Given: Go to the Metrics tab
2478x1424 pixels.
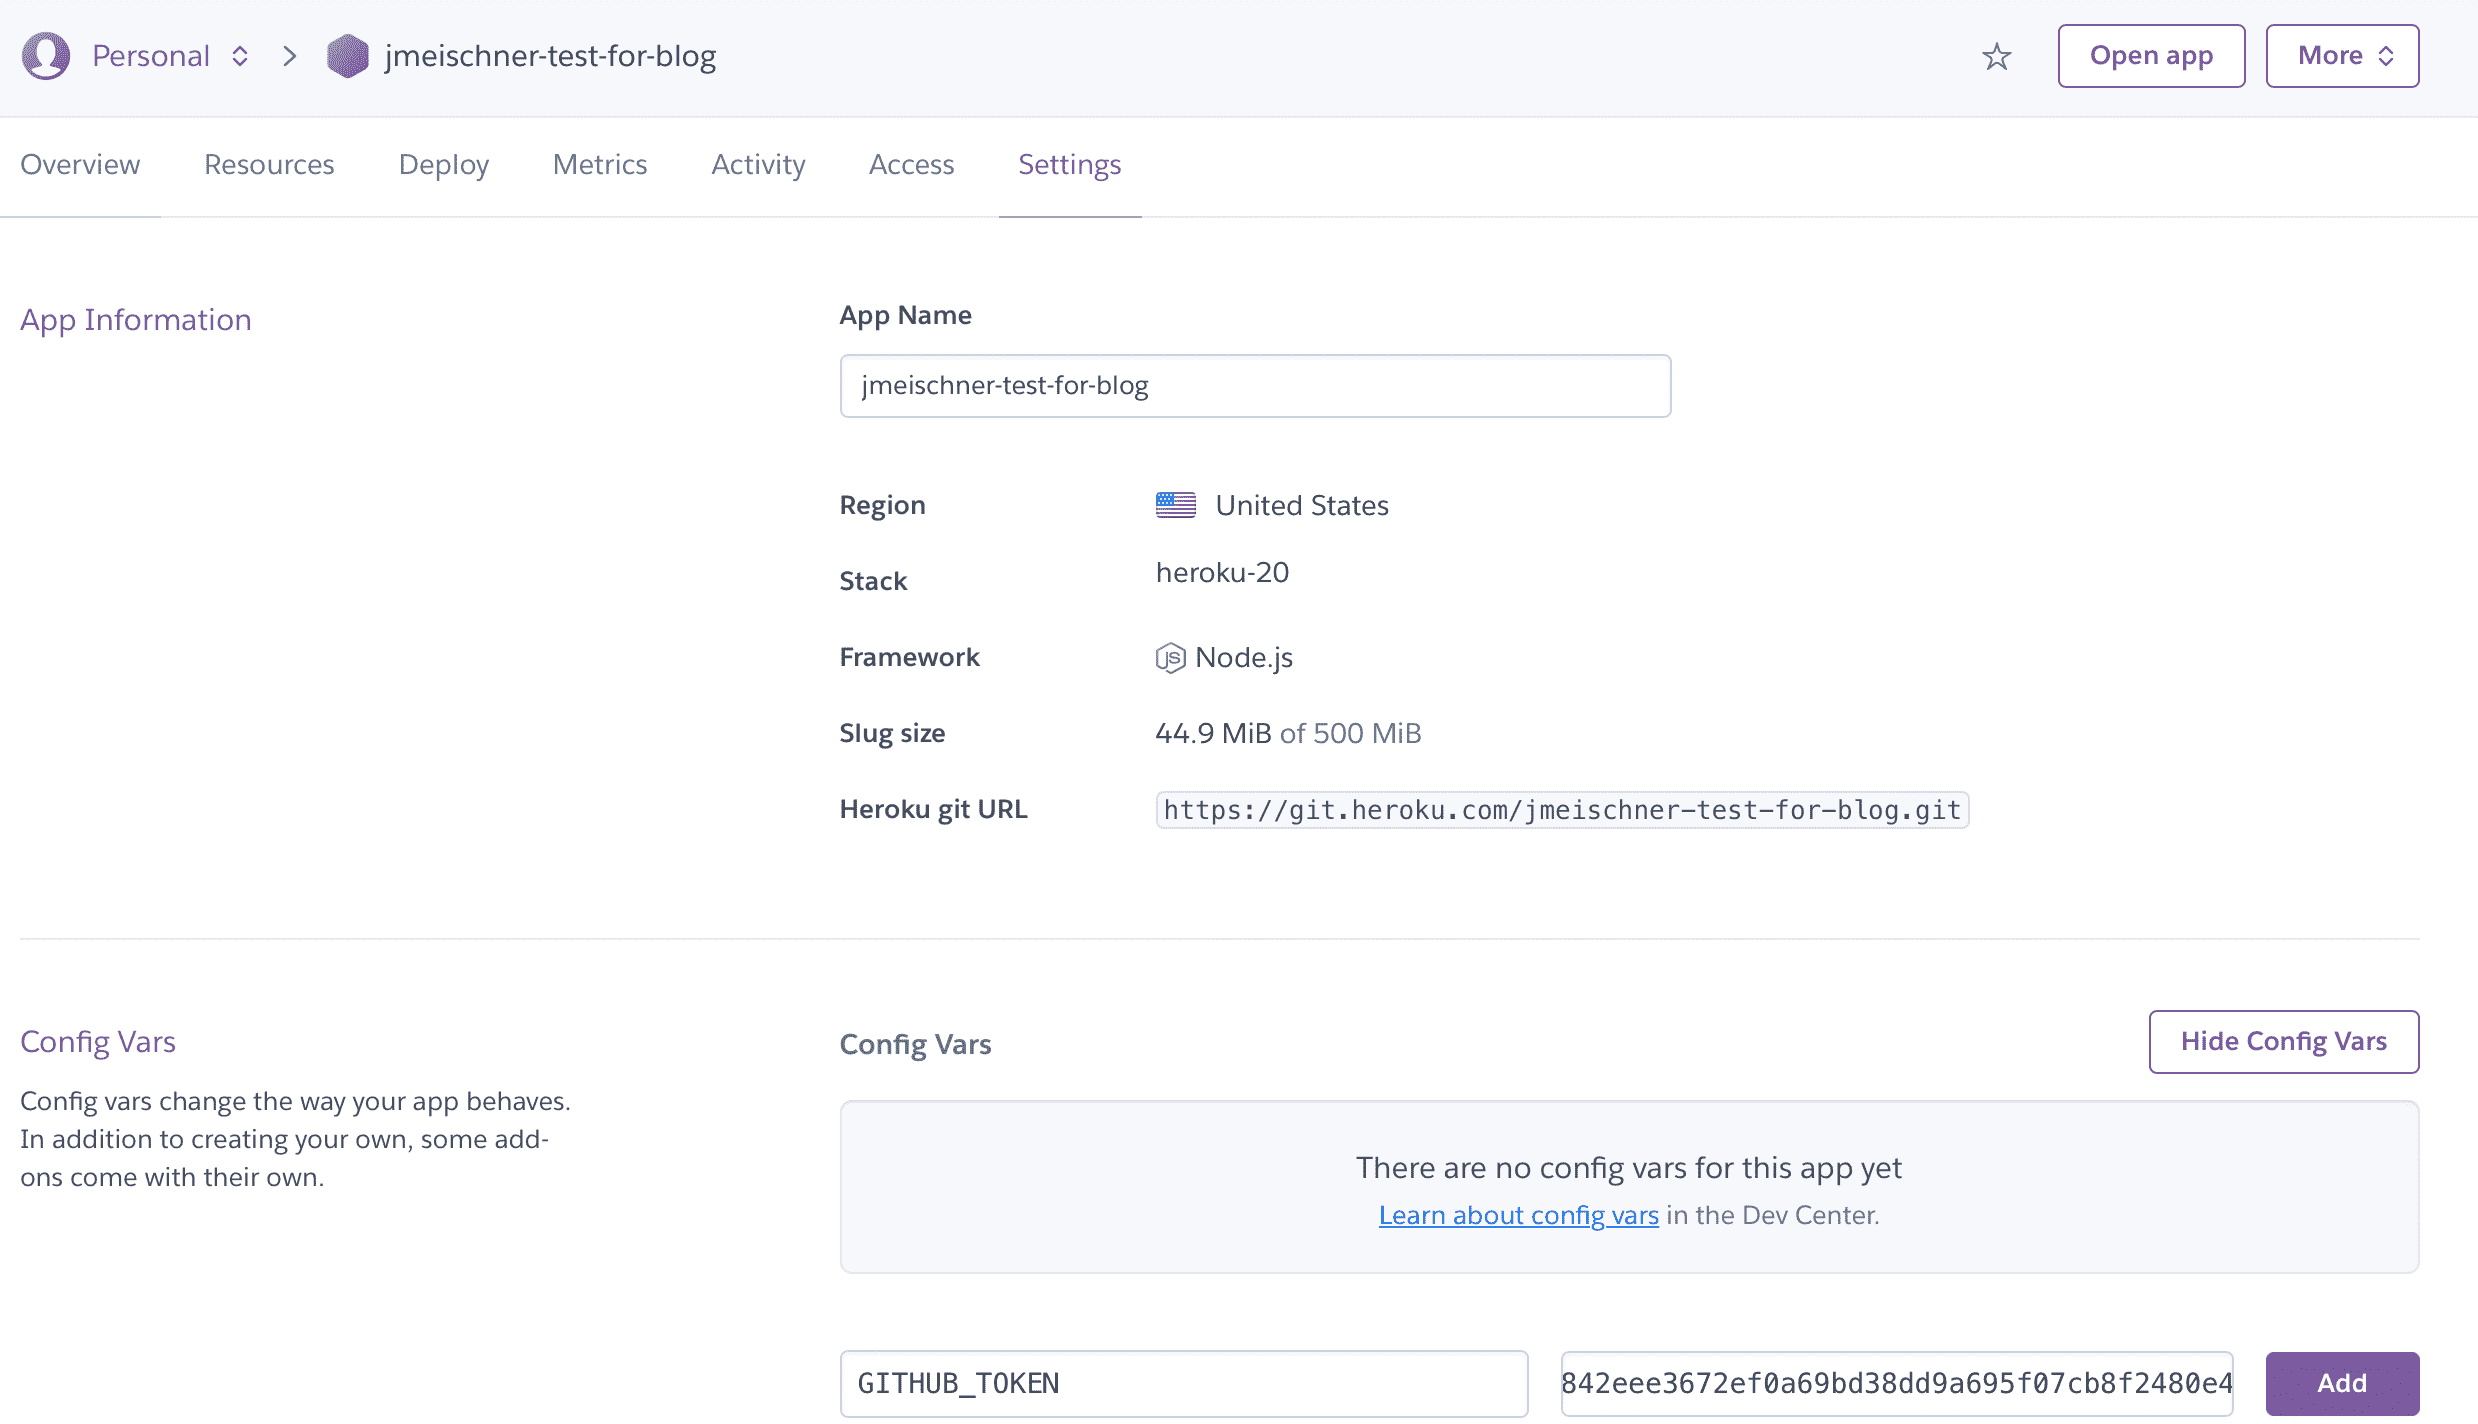Looking at the screenshot, I should click(600, 164).
